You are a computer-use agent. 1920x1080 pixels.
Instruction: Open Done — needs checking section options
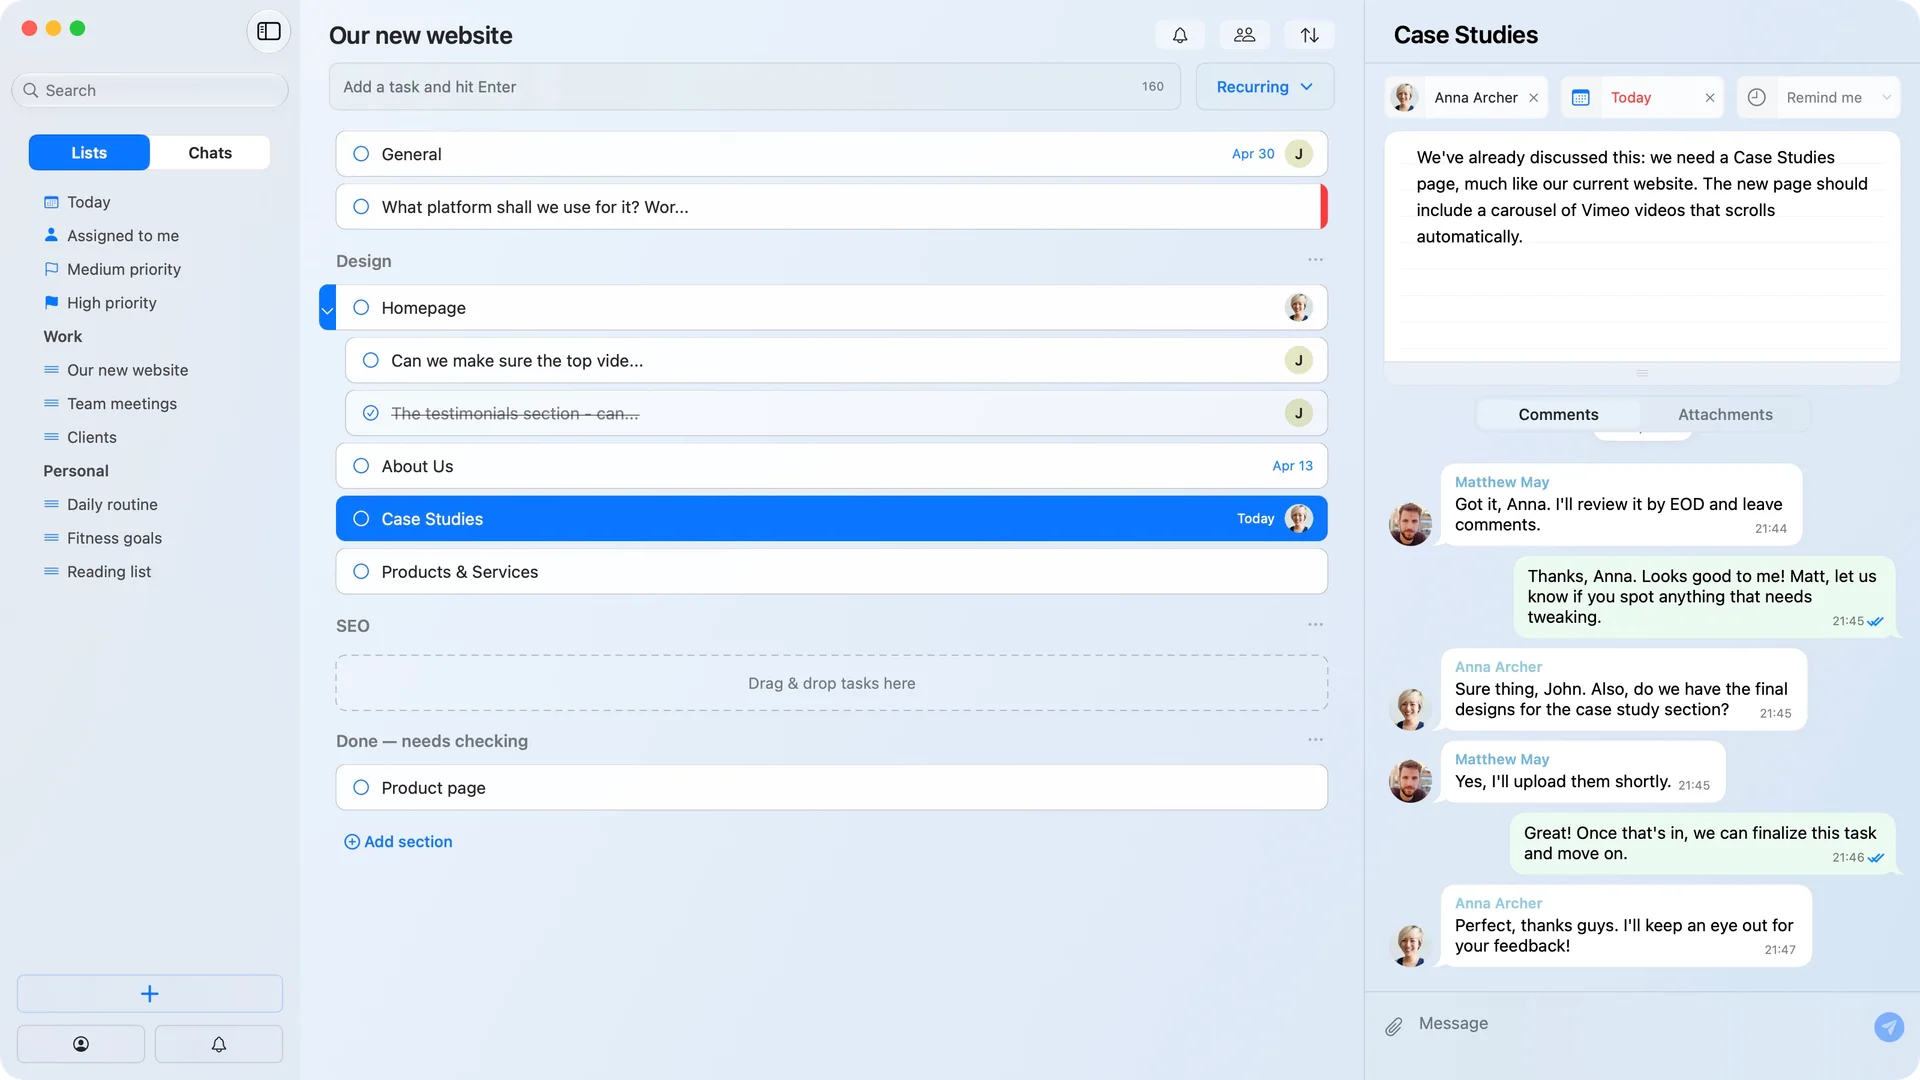1315,740
